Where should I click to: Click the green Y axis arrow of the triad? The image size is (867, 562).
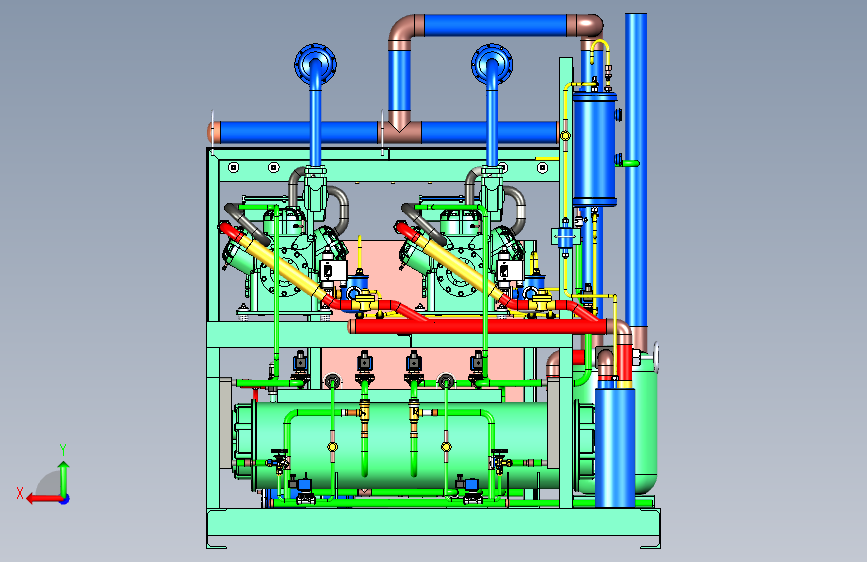[x=64, y=478]
